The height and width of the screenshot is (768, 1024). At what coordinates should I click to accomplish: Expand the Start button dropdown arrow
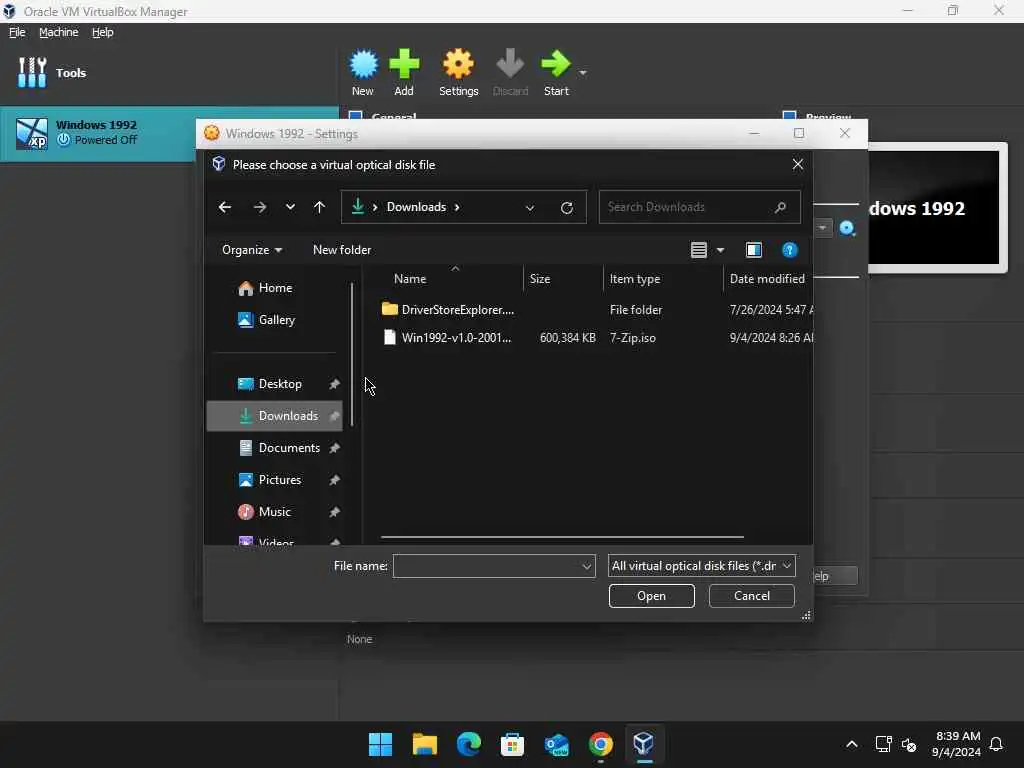(x=583, y=72)
